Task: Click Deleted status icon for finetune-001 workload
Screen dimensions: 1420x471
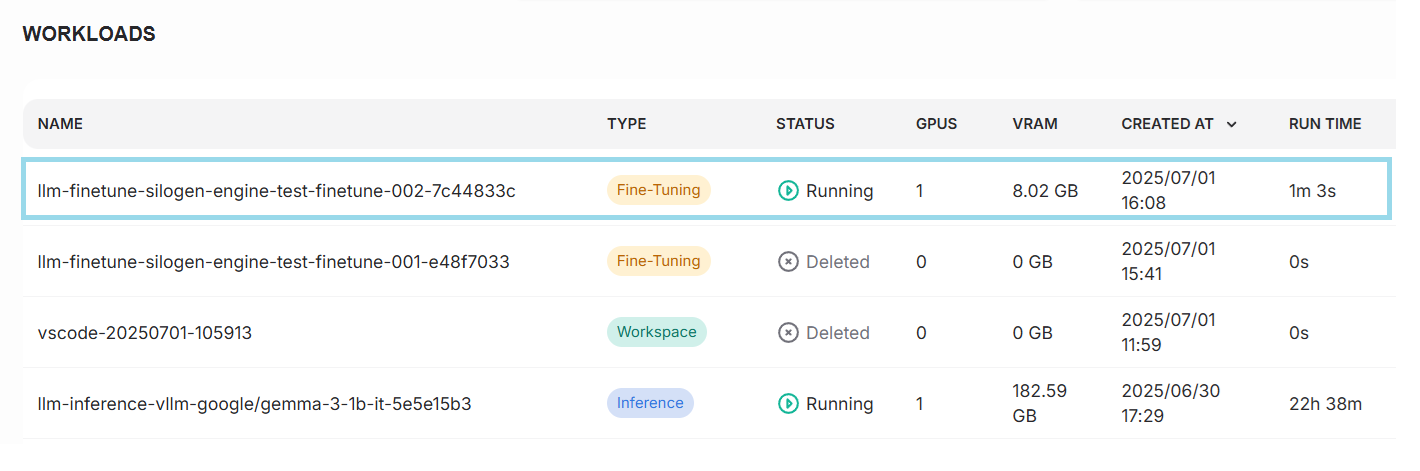Action: [788, 262]
